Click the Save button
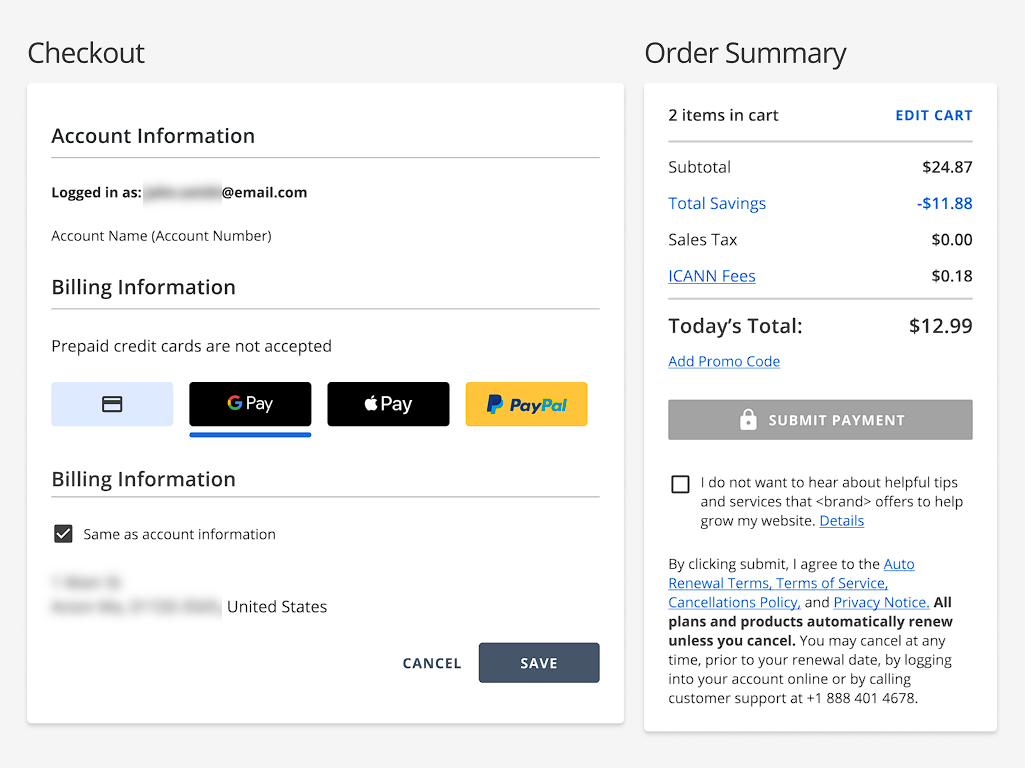Screen dimensions: 1025x768 tap(539, 663)
